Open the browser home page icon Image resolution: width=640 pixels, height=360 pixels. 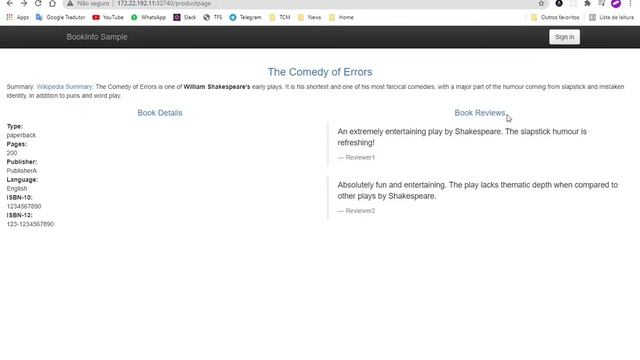[52, 3]
